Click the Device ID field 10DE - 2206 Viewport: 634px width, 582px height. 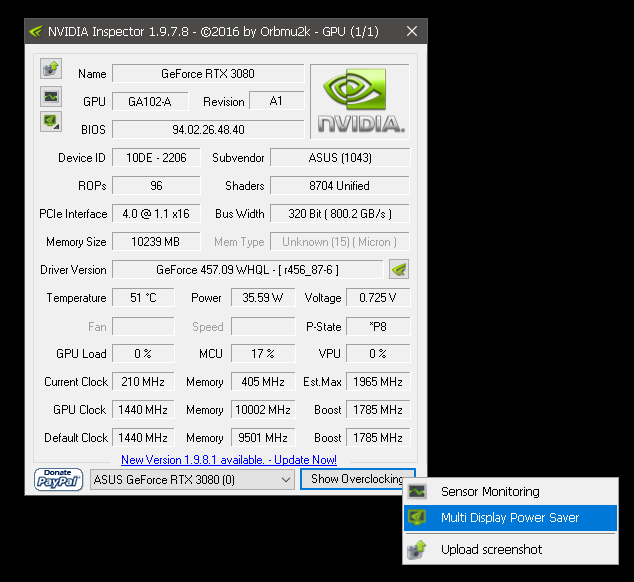[156, 158]
